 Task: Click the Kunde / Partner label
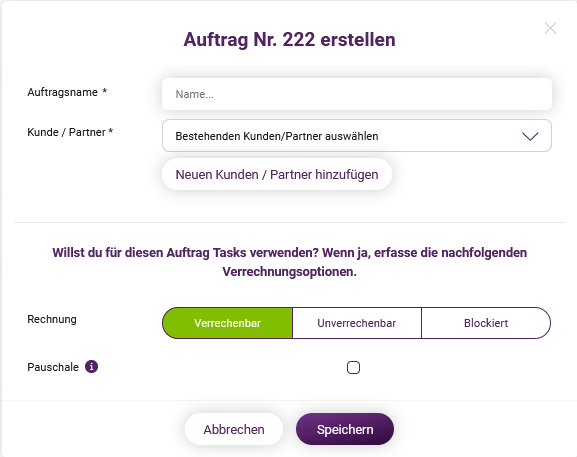click(x=70, y=132)
